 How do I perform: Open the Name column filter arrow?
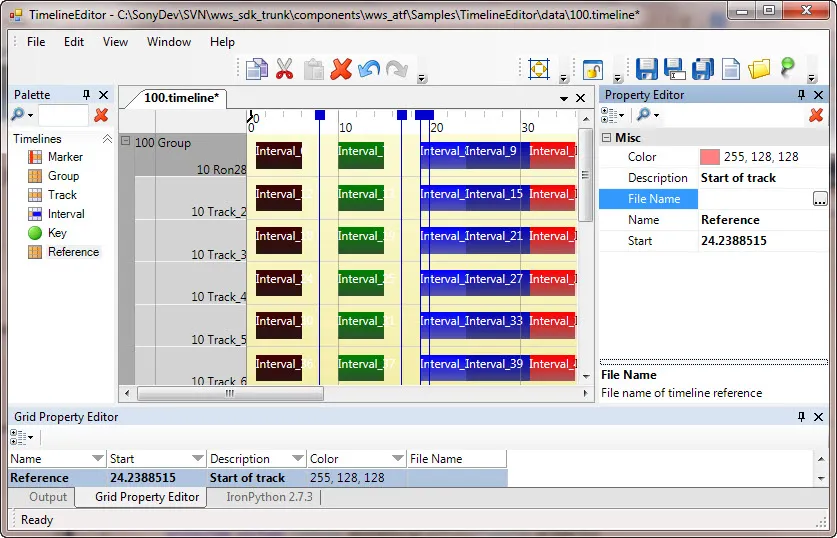coord(97,458)
